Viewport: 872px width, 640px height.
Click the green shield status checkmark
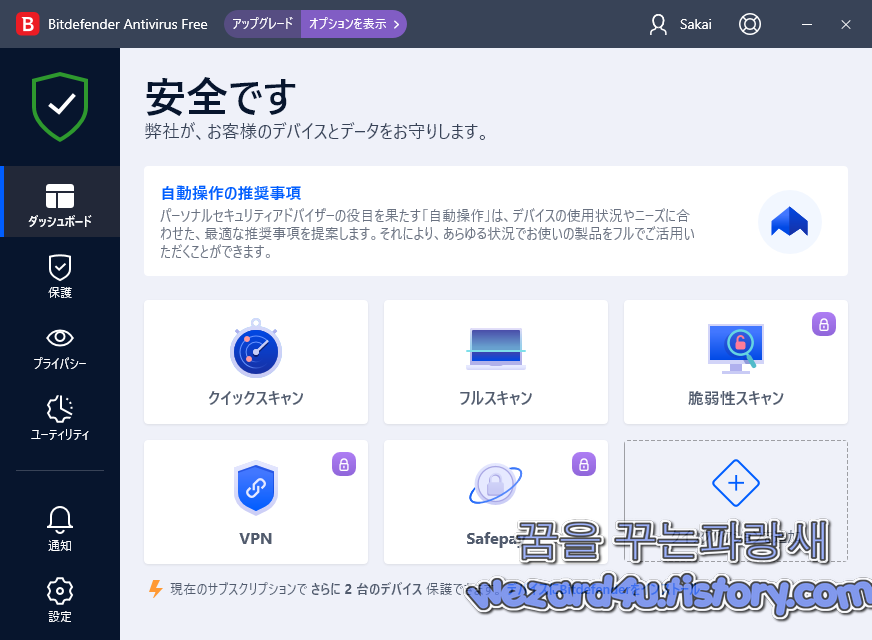pyautogui.click(x=59, y=106)
